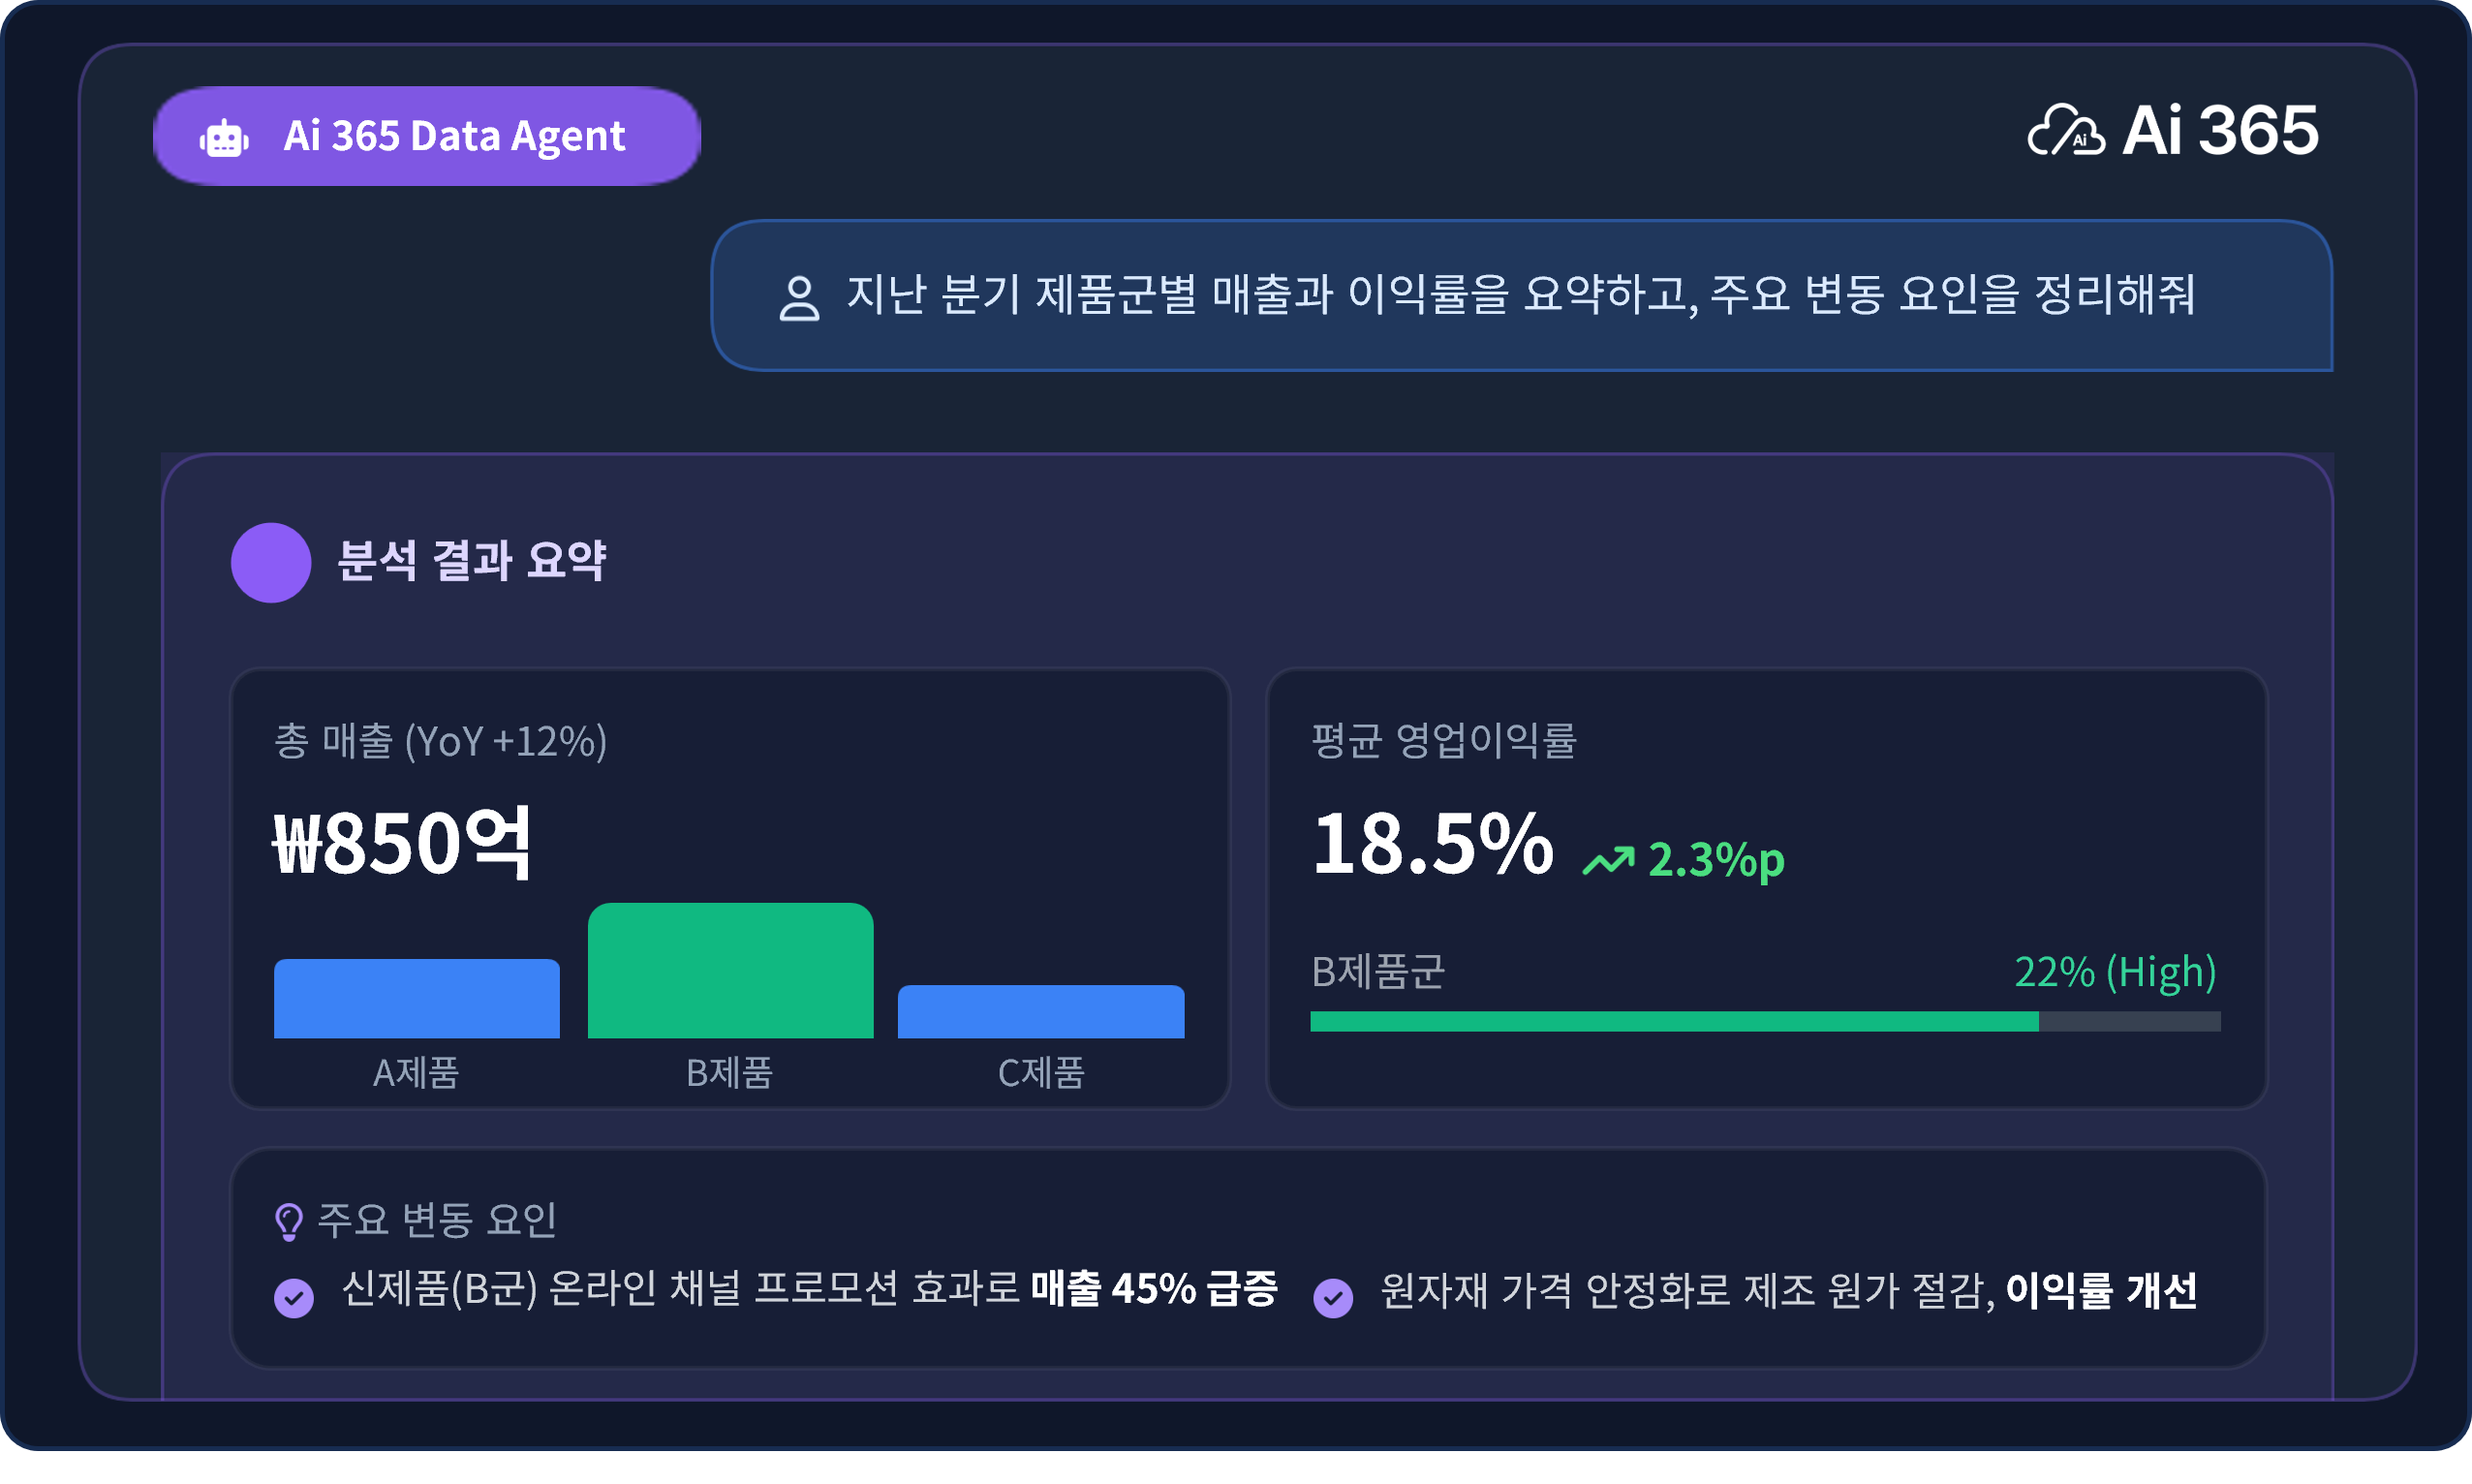
Task: Click the check icon beside 신제품(B군) item
Action: [294, 1298]
